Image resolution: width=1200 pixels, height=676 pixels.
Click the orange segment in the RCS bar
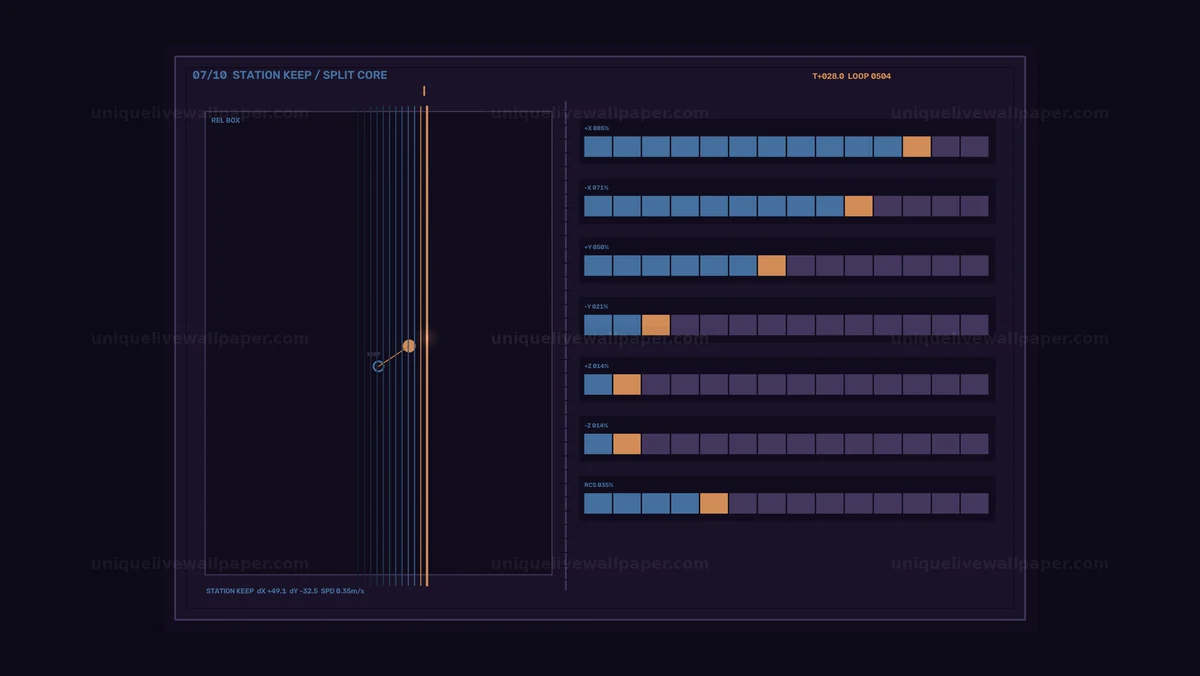714,503
